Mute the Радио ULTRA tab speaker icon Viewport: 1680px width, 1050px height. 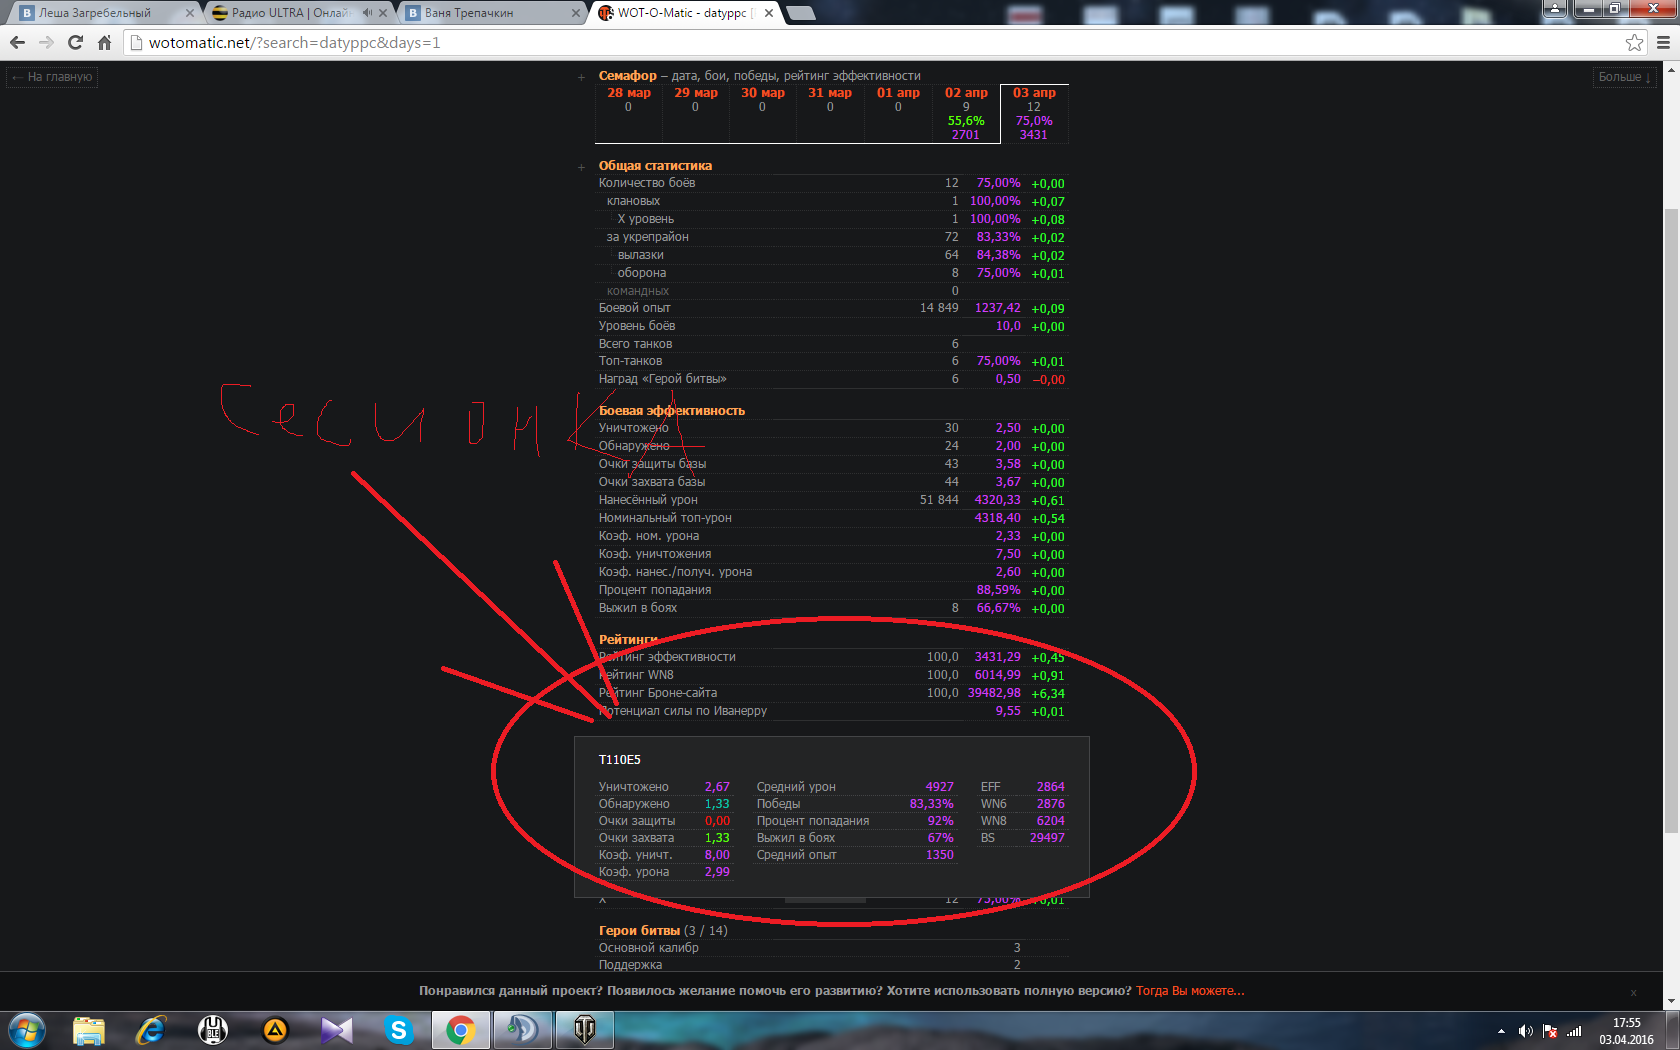point(367,13)
